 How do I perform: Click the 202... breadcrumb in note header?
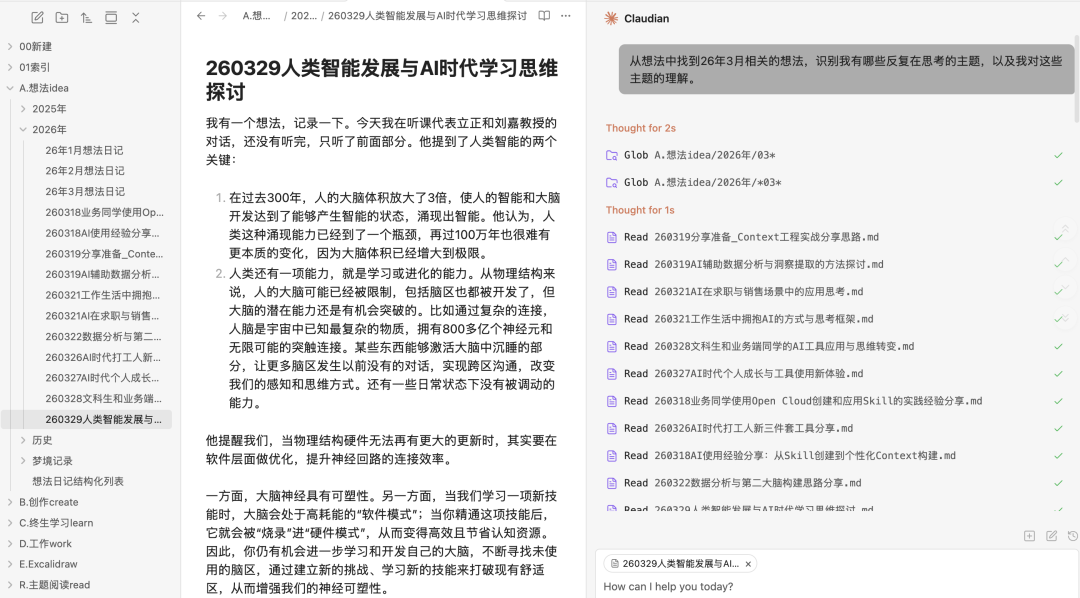pos(304,16)
